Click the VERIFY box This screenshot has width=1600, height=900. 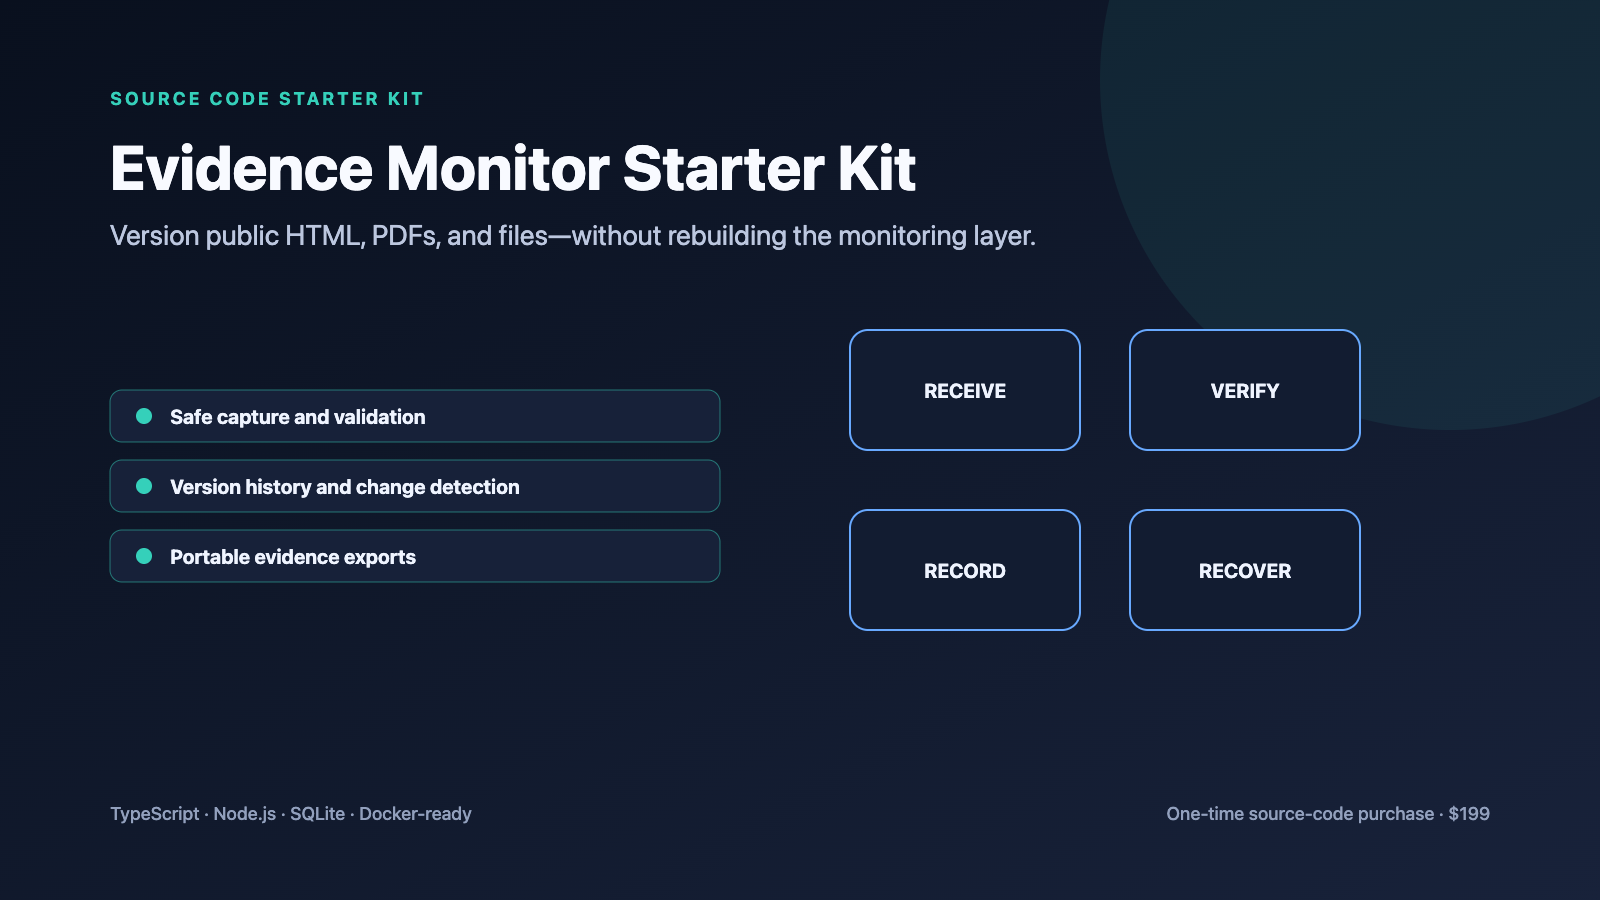point(1245,390)
